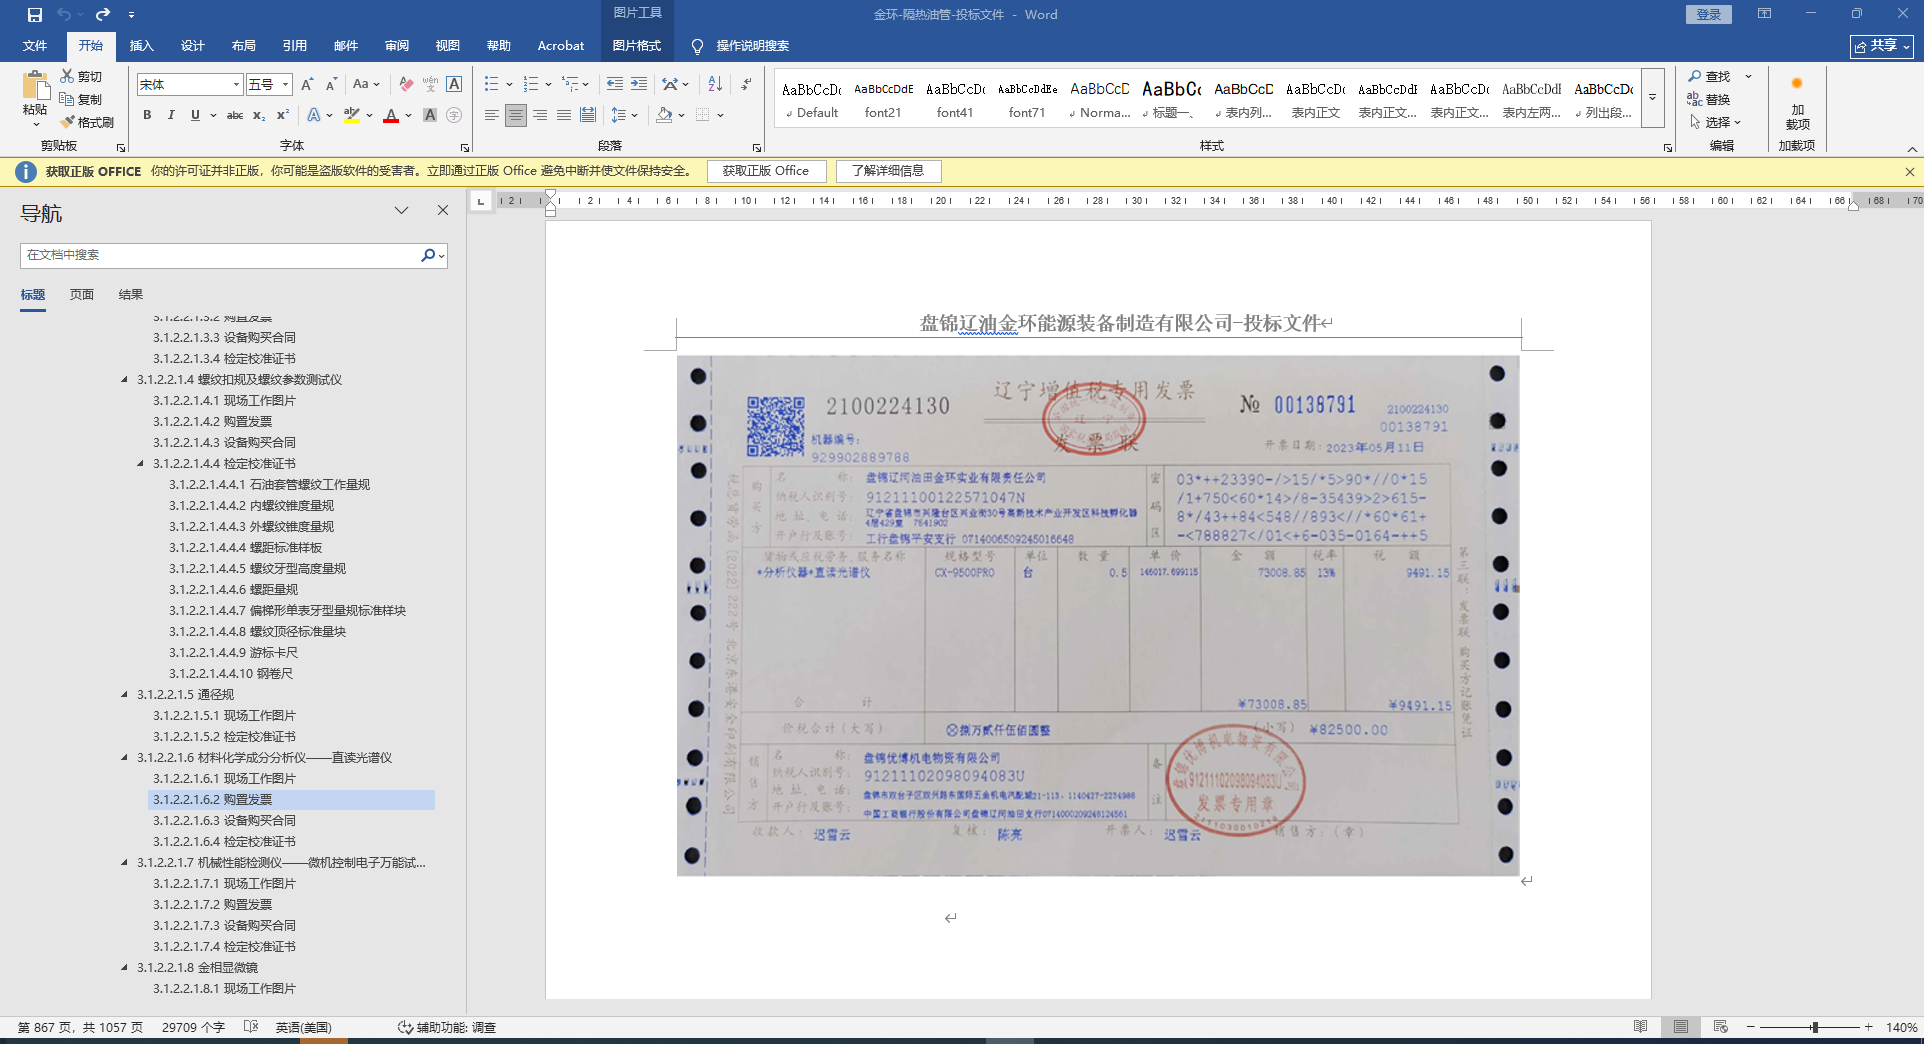This screenshot has height=1044, width=1924.
Task: Open the Share dropdown
Action: pyautogui.click(x=1881, y=46)
